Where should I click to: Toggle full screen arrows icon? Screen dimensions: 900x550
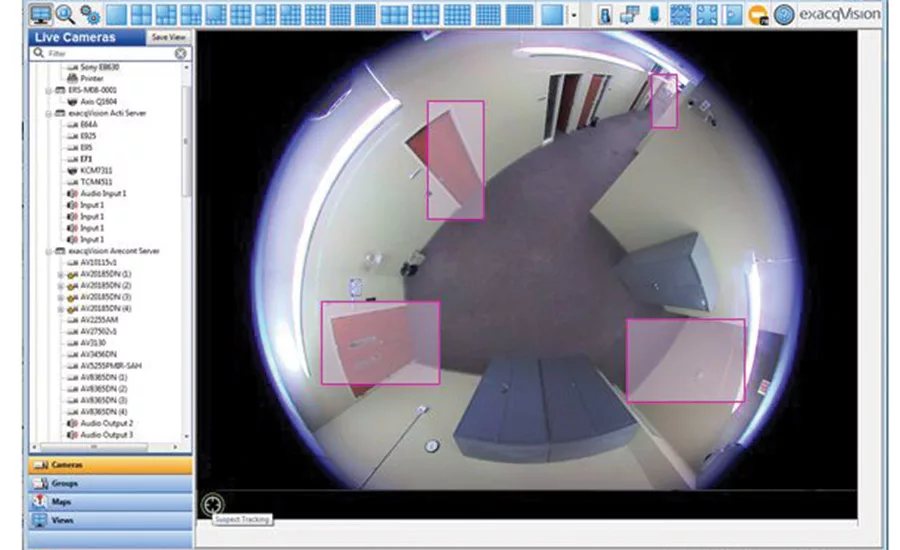(x=707, y=14)
